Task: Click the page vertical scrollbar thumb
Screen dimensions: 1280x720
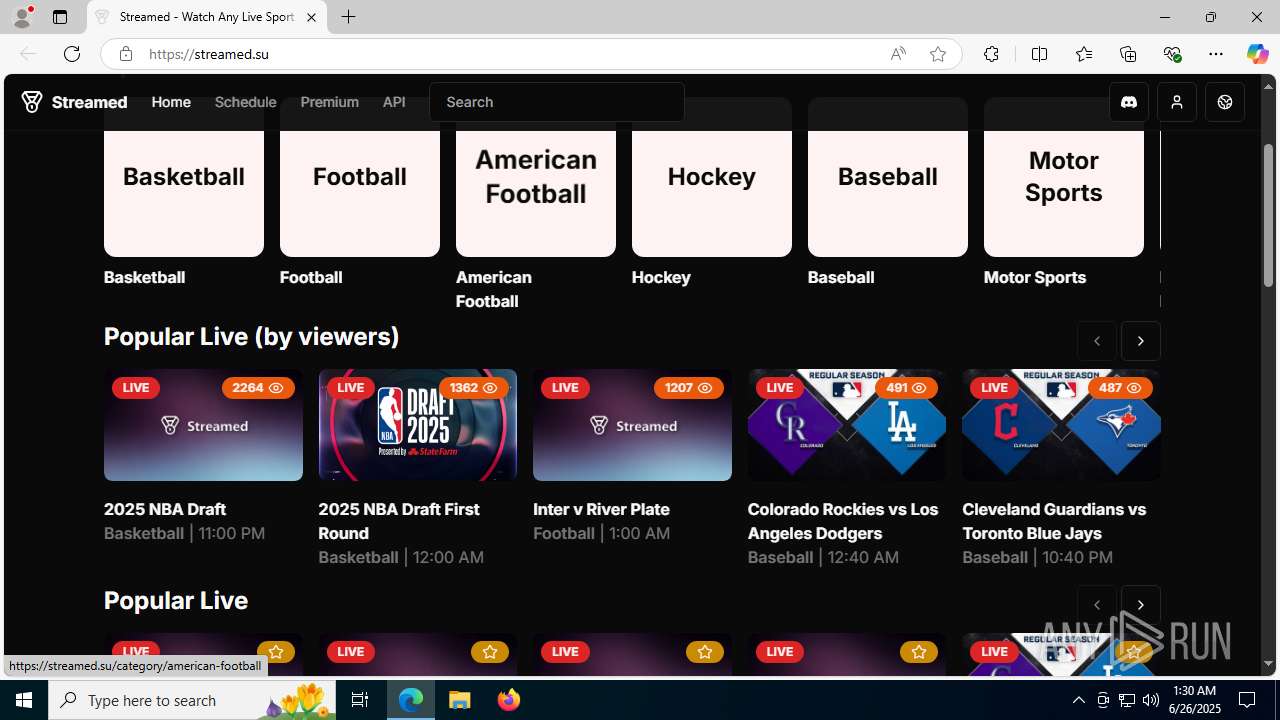Action: [x=1269, y=215]
